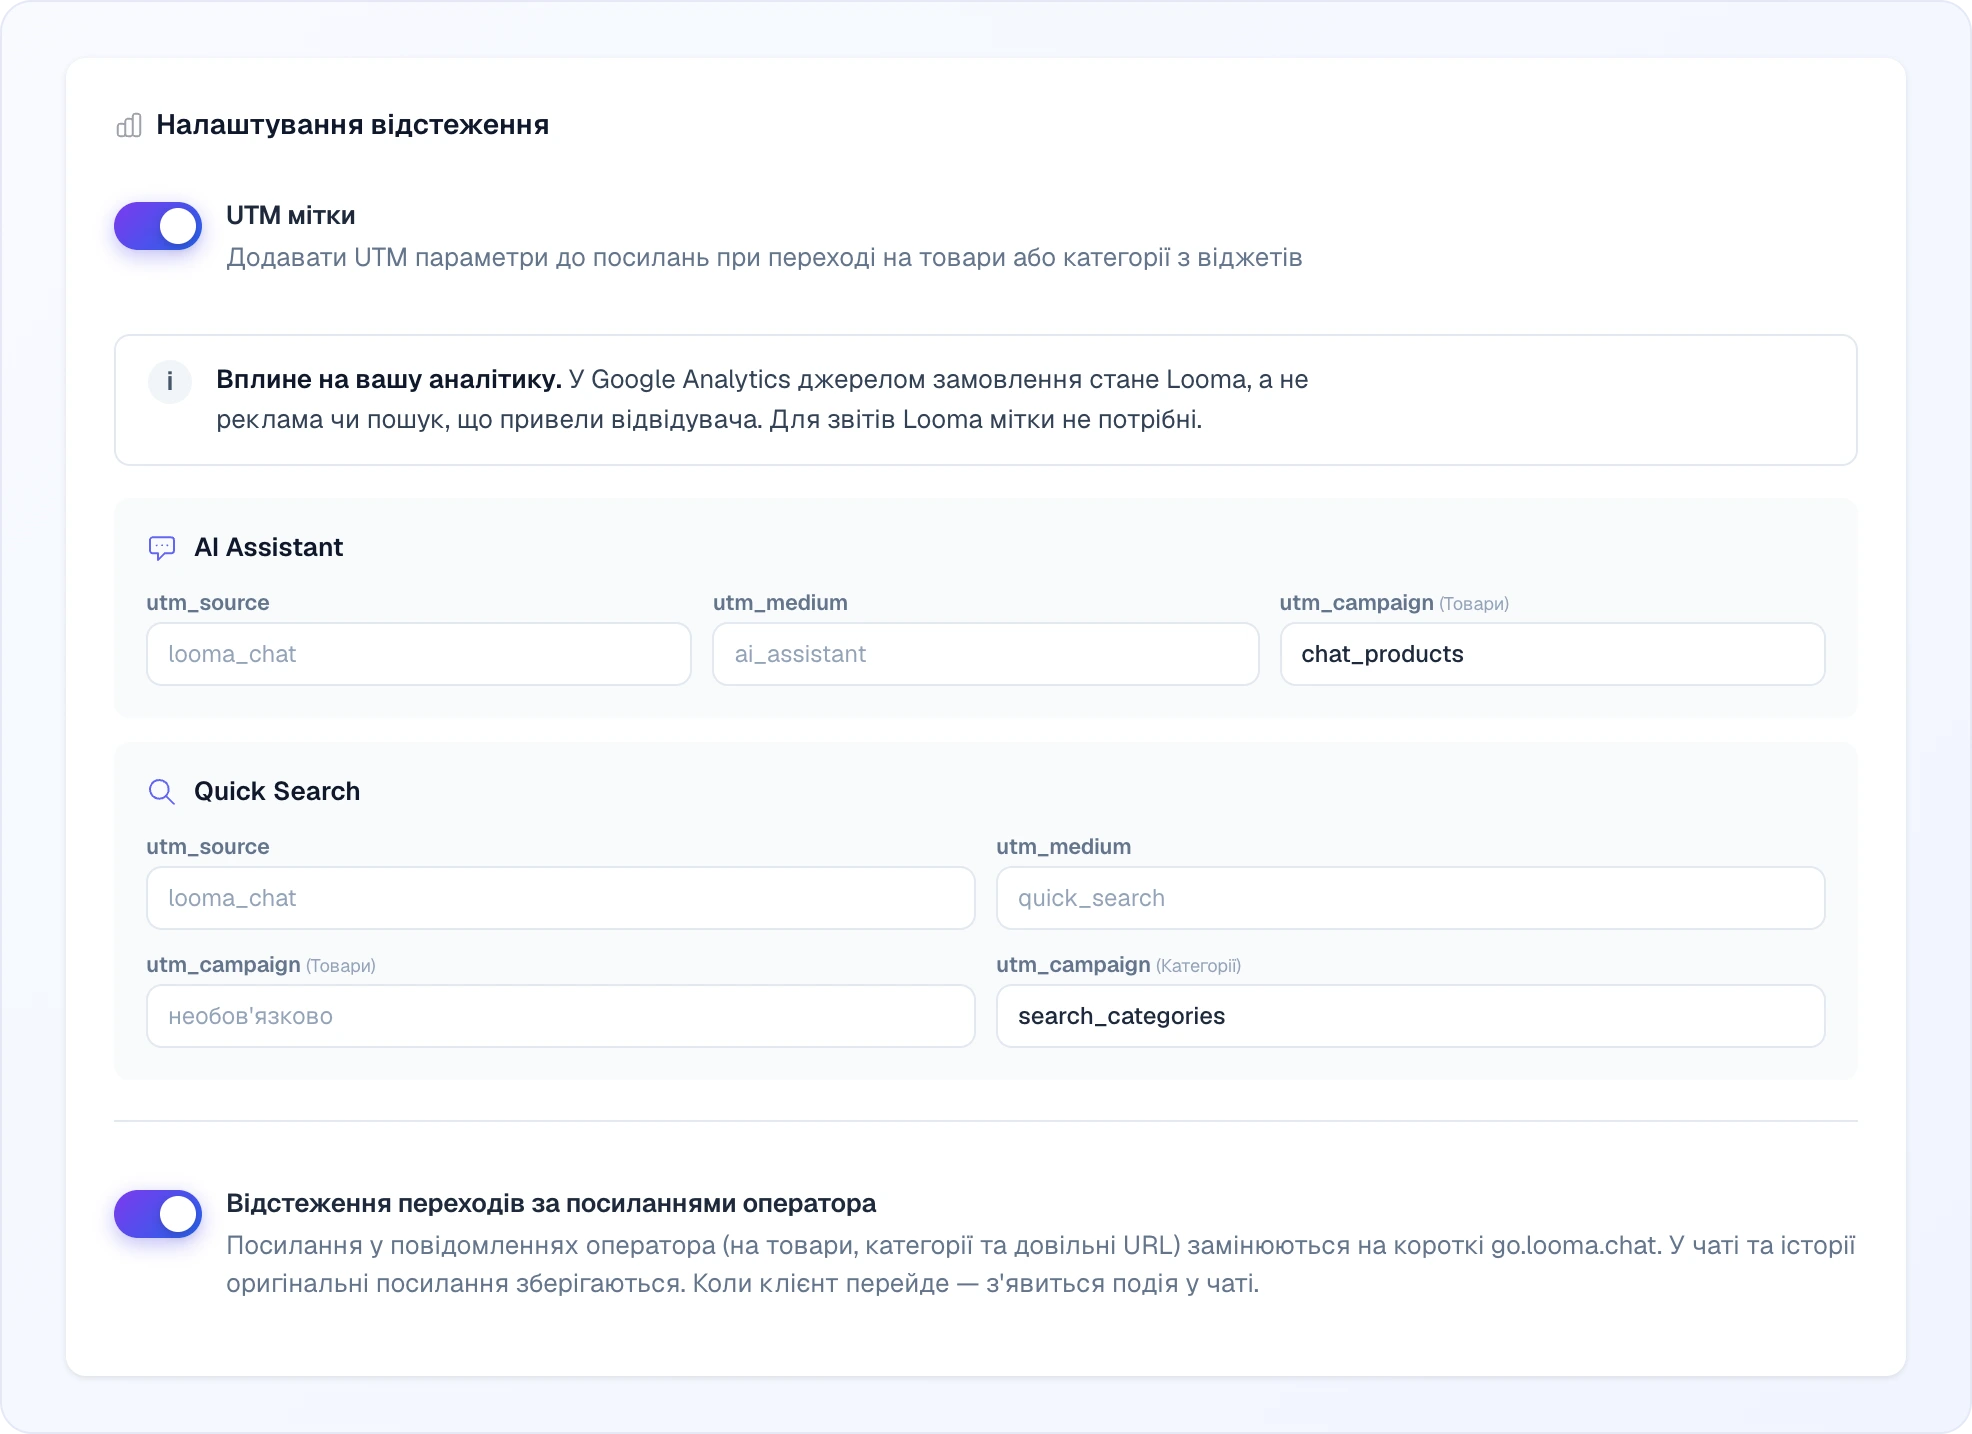
Task: Click the bar chart icon beside Налаштування відстеження
Action: coord(129,125)
